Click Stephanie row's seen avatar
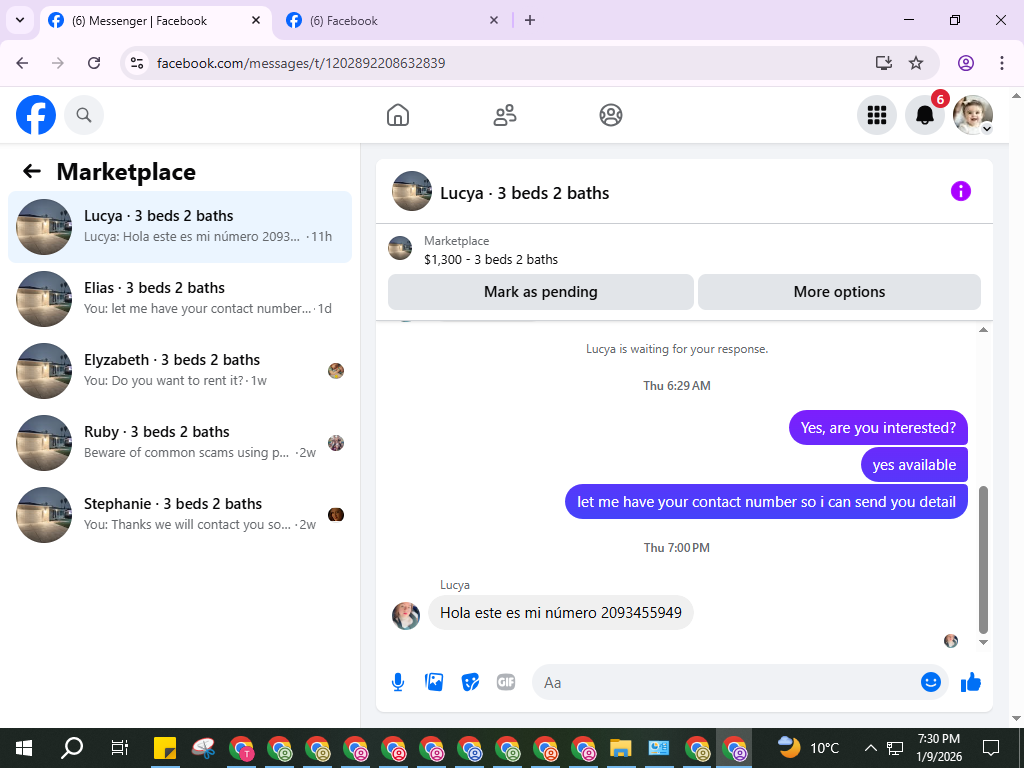 coord(336,515)
